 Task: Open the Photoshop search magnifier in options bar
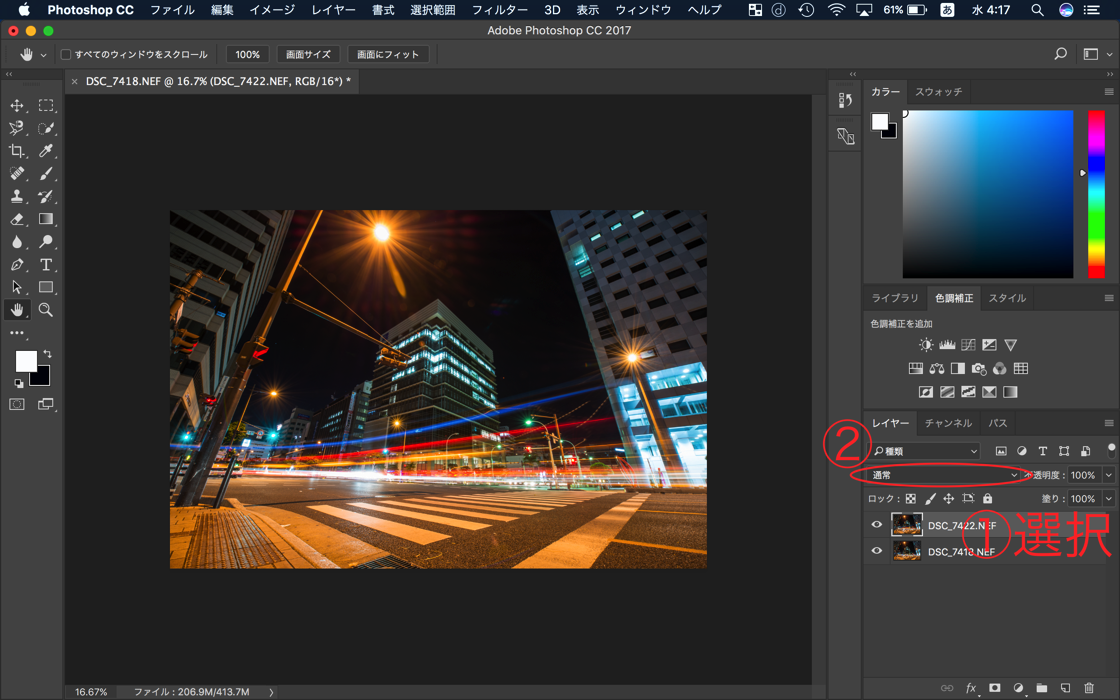[1061, 54]
